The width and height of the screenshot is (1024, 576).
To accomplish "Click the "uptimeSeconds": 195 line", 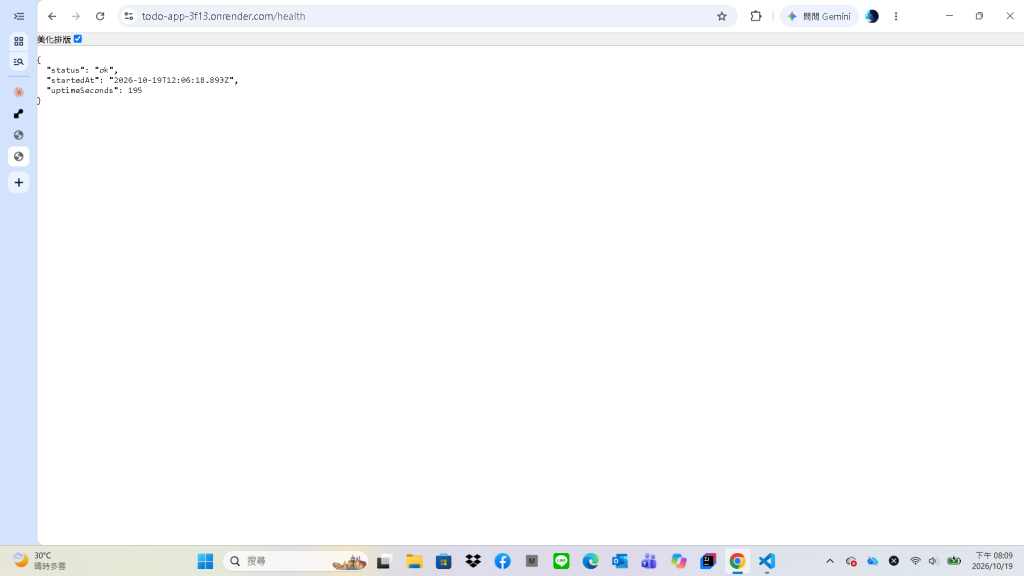I will [x=94, y=91].
